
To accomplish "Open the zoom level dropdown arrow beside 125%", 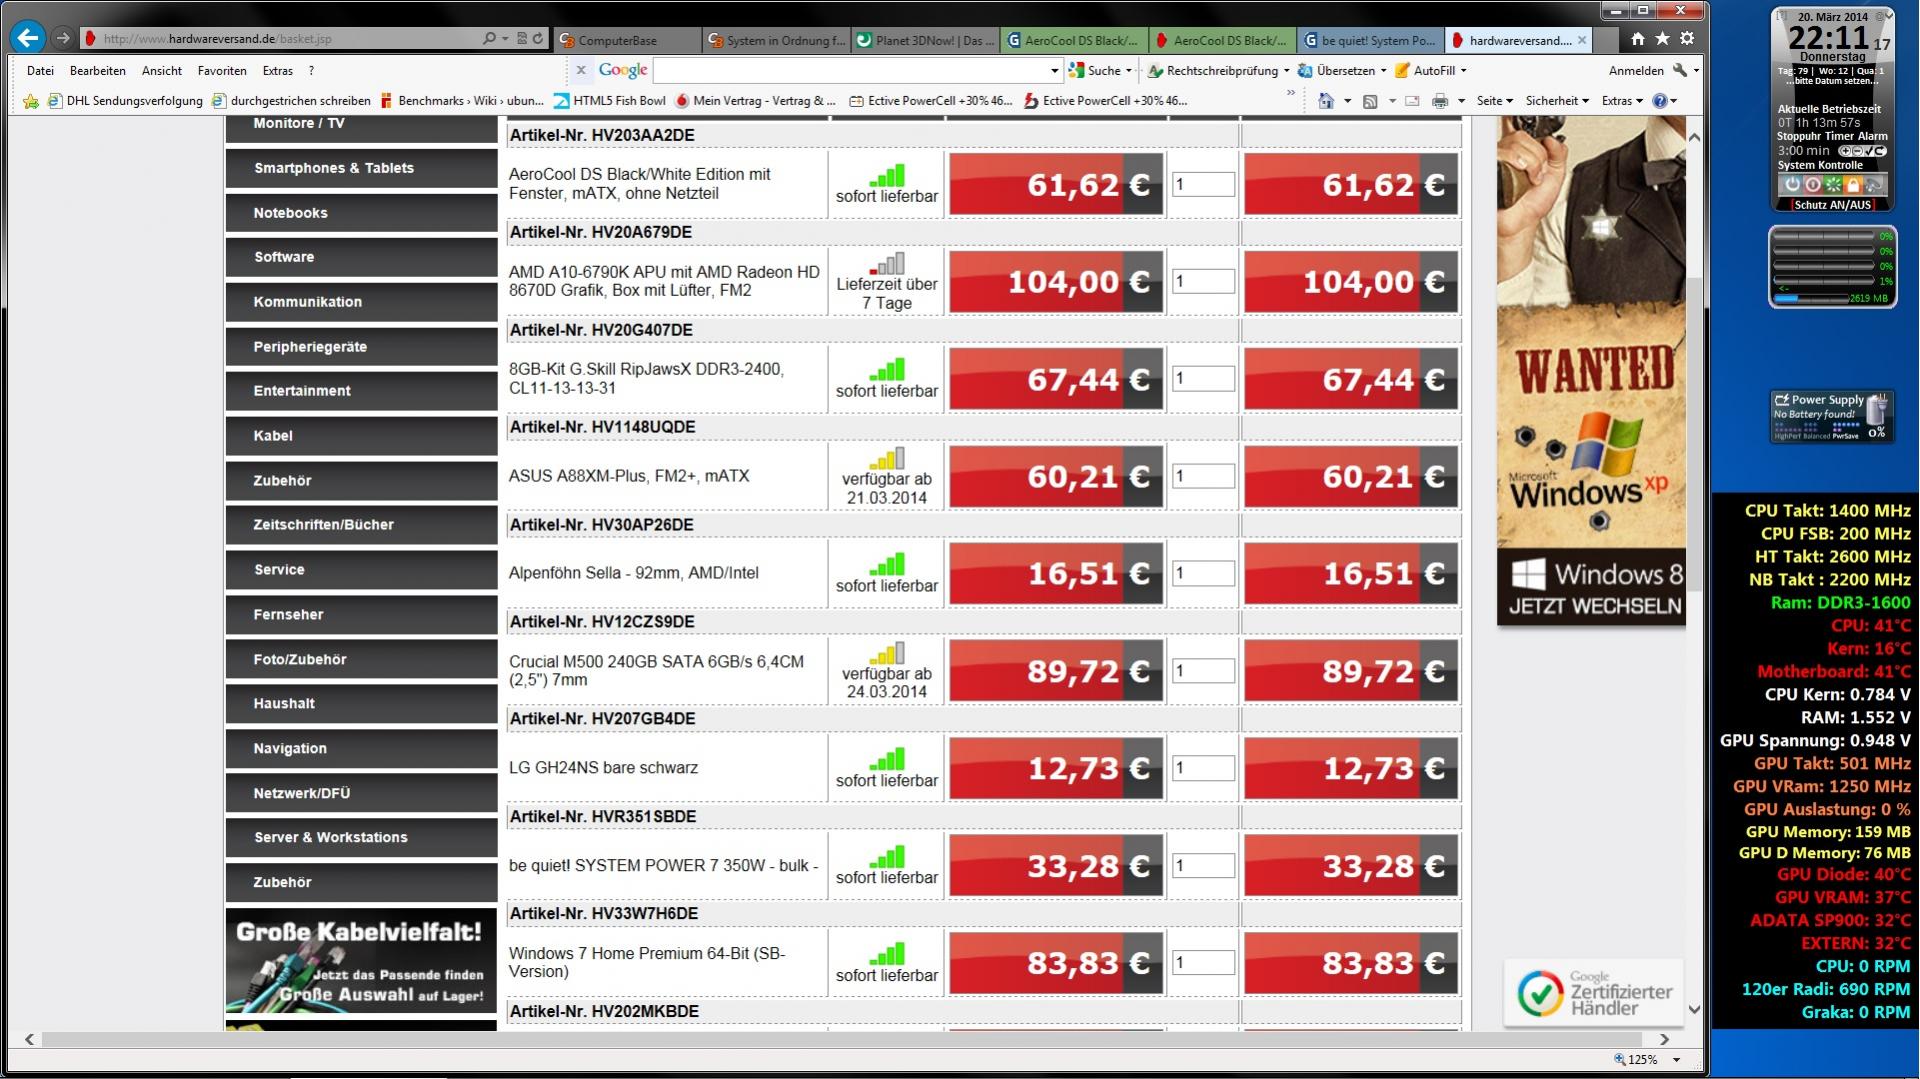I will coord(1676,1060).
